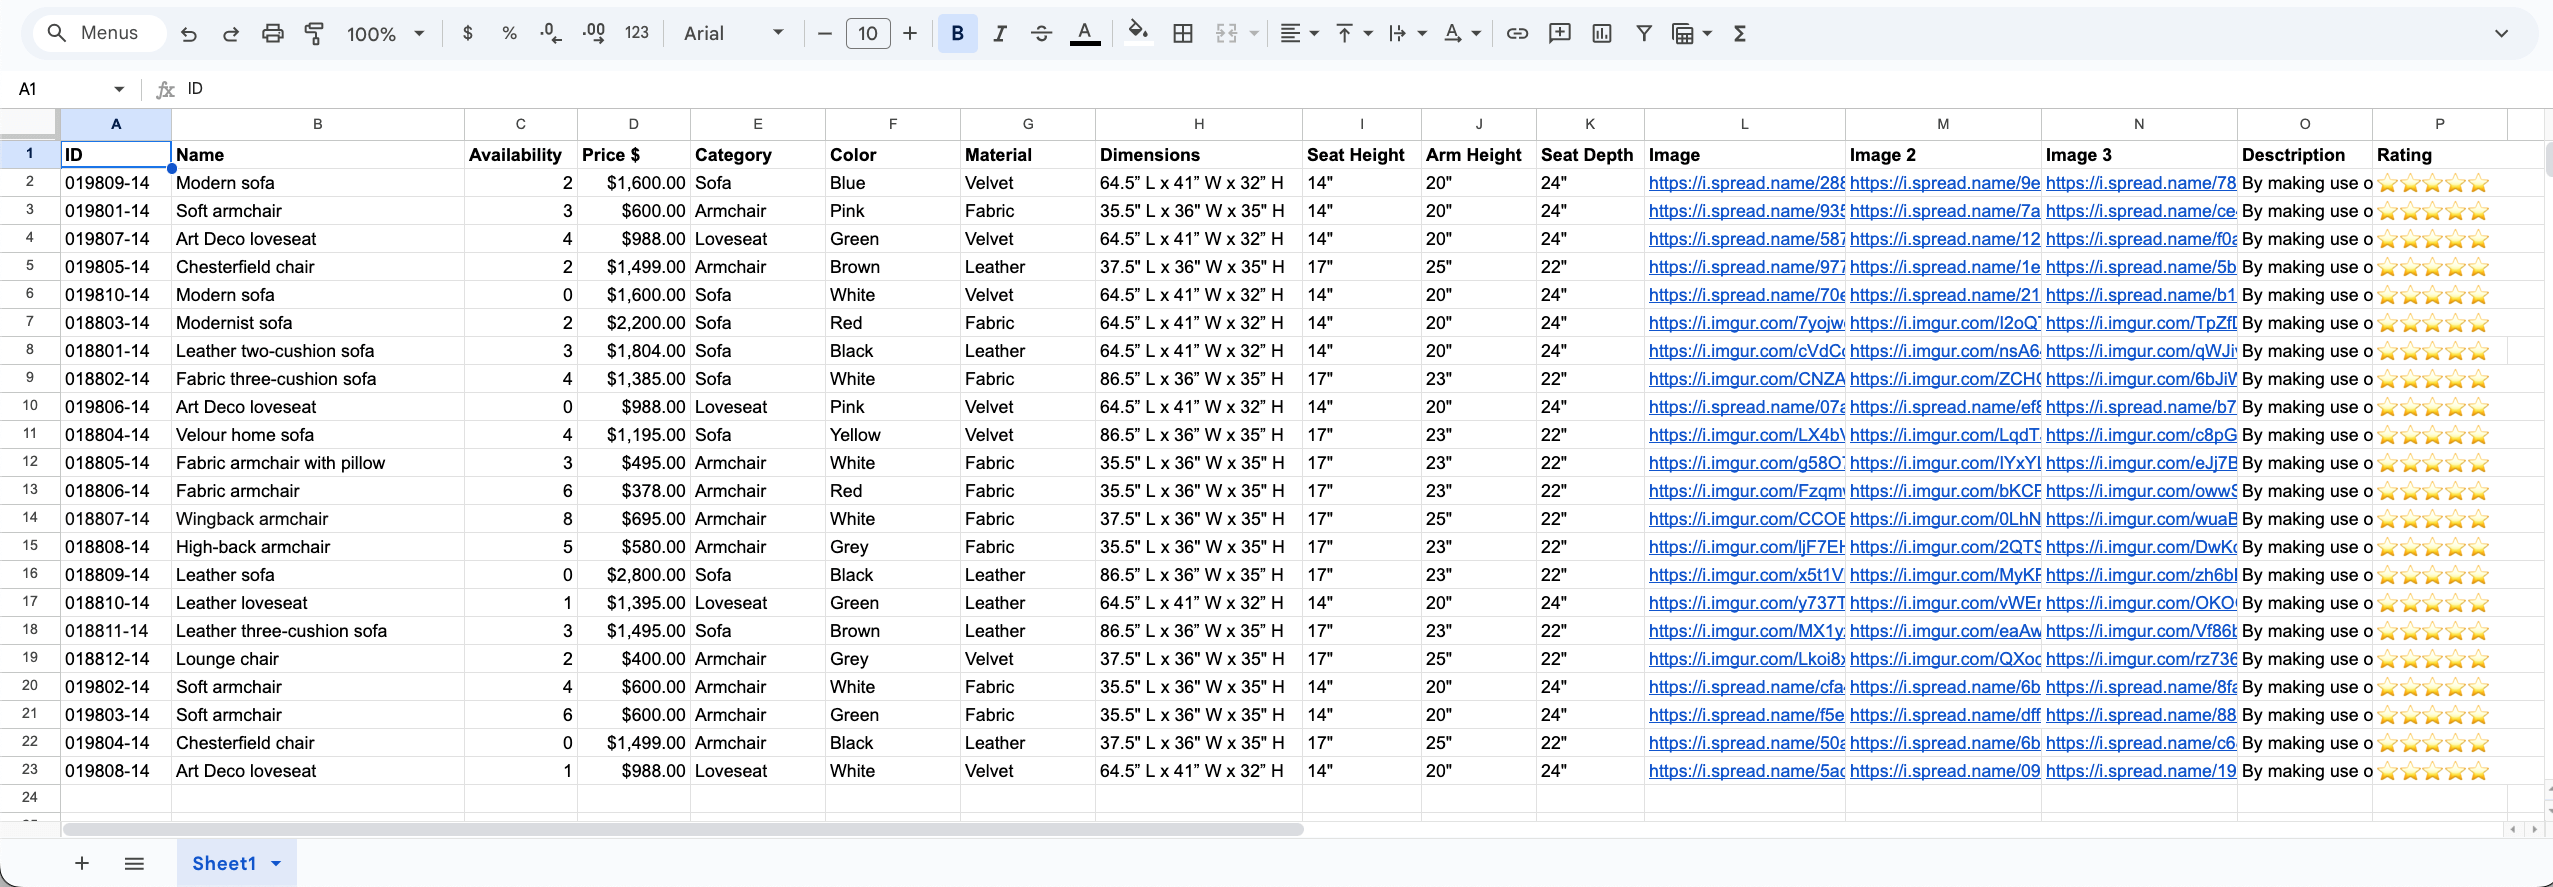
Task: Insert a comment
Action: (1559, 34)
